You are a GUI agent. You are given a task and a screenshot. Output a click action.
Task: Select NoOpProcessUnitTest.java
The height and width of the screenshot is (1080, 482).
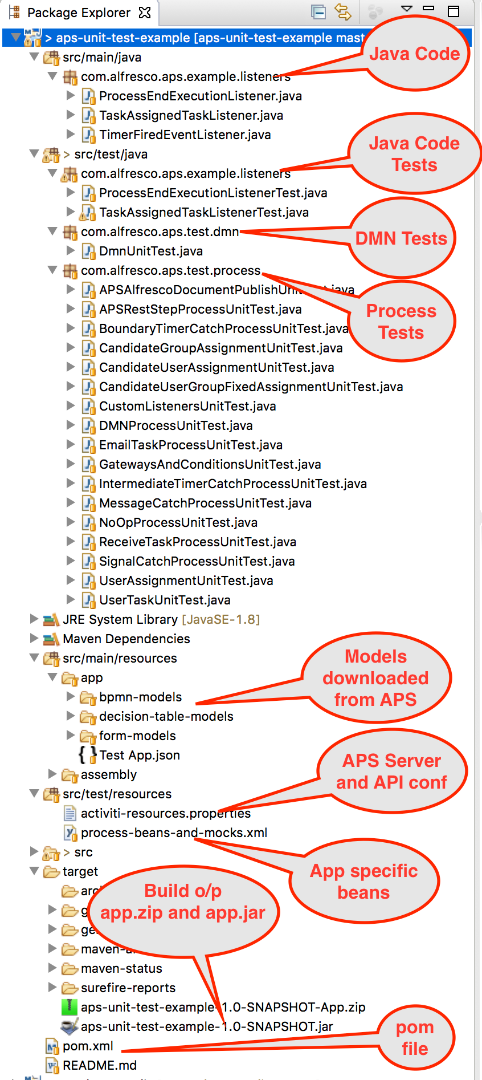(178, 522)
